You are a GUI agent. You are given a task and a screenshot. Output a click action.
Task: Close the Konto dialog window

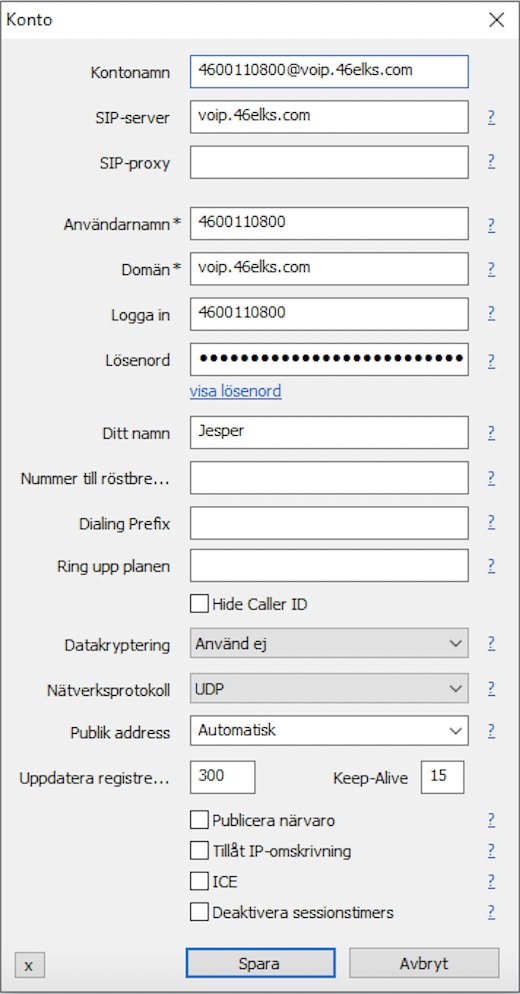coord(497,20)
